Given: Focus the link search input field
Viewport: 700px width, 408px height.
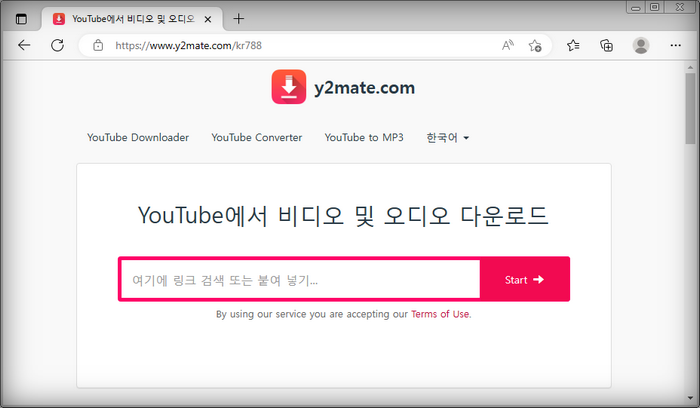Looking at the screenshot, I should pyautogui.click(x=300, y=279).
